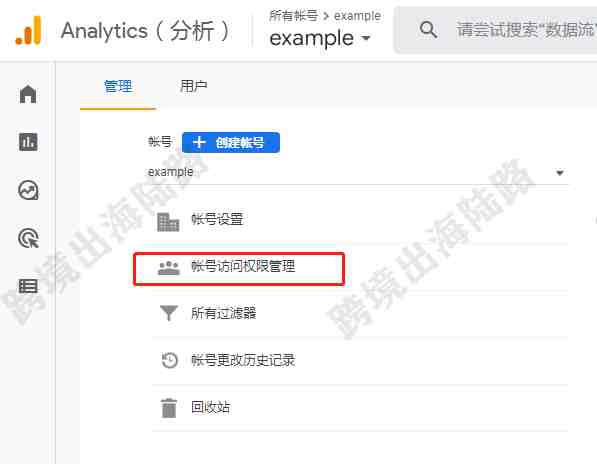The height and width of the screenshot is (464, 597).
Task: Open the Reports bar chart icon
Action: pyautogui.click(x=28, y=142)
